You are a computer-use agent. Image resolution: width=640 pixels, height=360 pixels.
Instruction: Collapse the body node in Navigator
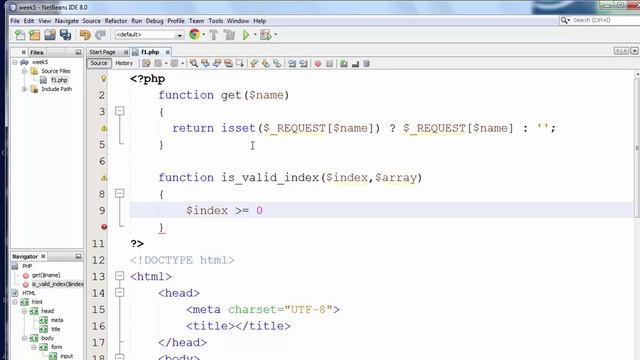tap(24, 338)
